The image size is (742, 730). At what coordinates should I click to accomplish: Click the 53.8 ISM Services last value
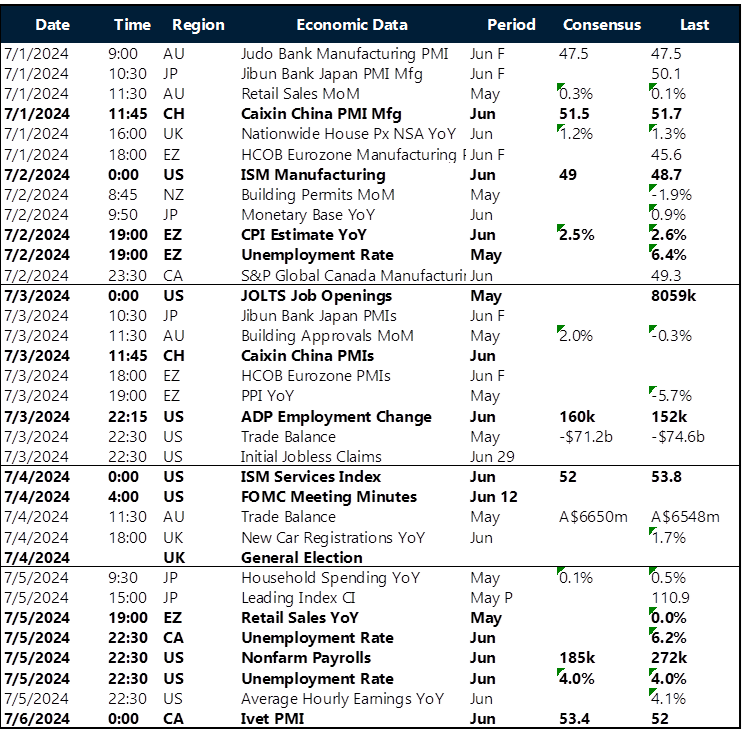pos(666,476)
